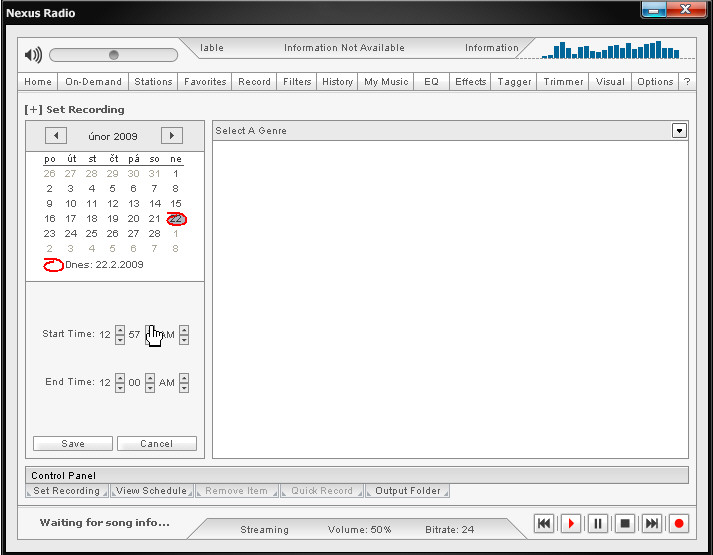Image resolution: width=713 pixels, height=555 pixels.
Task: Mute audio with the speaker icon
Action: (x=33, y=55)
